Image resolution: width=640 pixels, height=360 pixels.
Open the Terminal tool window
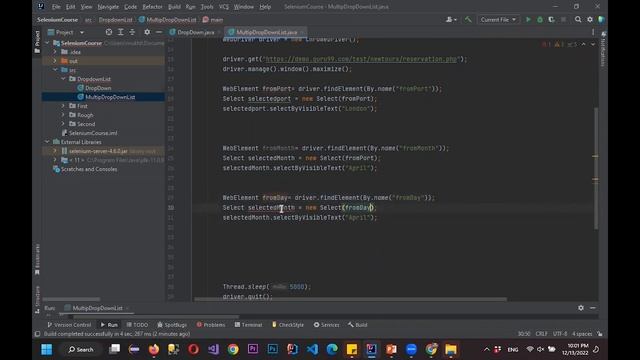pos(248,324)
